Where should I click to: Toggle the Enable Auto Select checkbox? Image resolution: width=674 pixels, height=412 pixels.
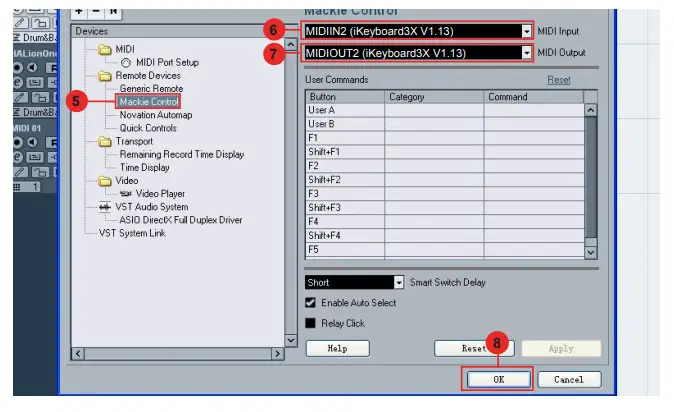(x=310, y=303)
